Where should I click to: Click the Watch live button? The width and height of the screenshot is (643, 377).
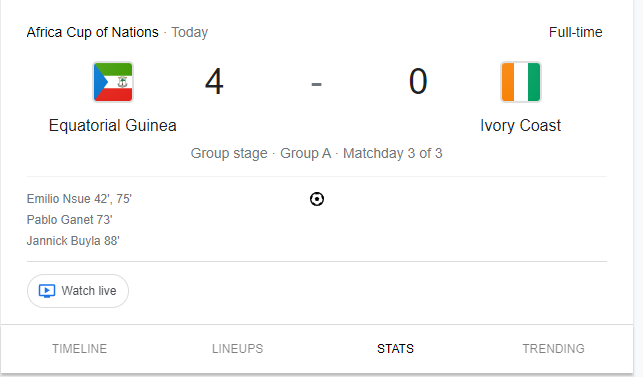point(78,291)
